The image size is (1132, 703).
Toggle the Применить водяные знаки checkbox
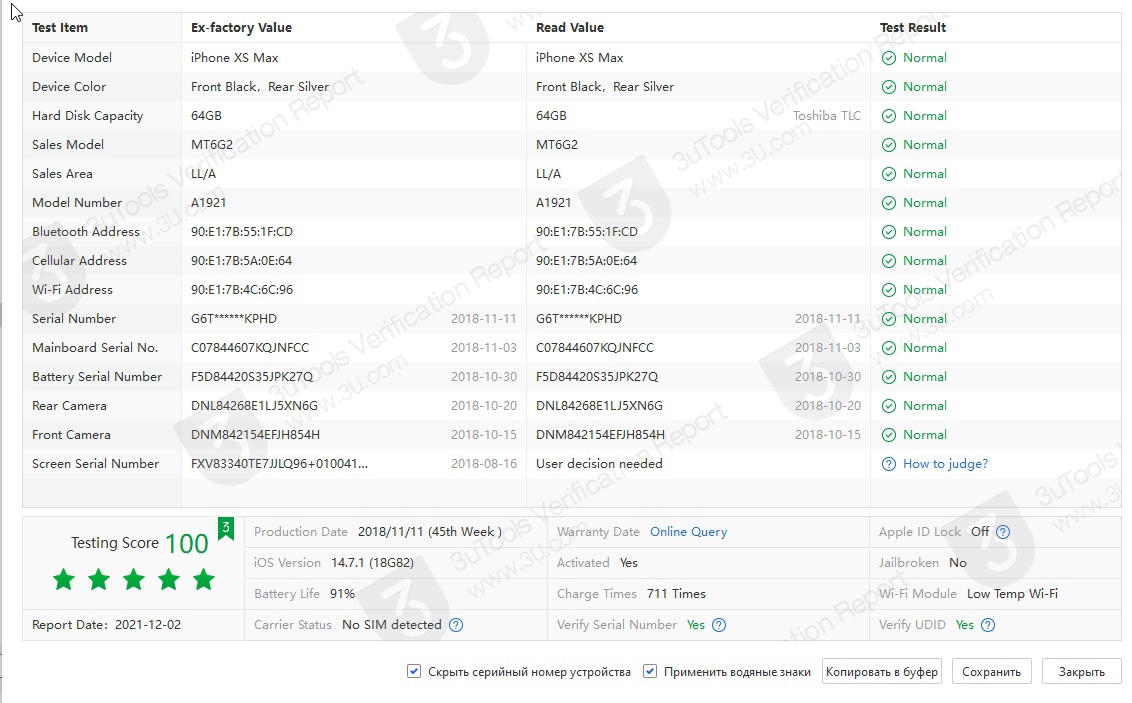[x=650, y=671]
